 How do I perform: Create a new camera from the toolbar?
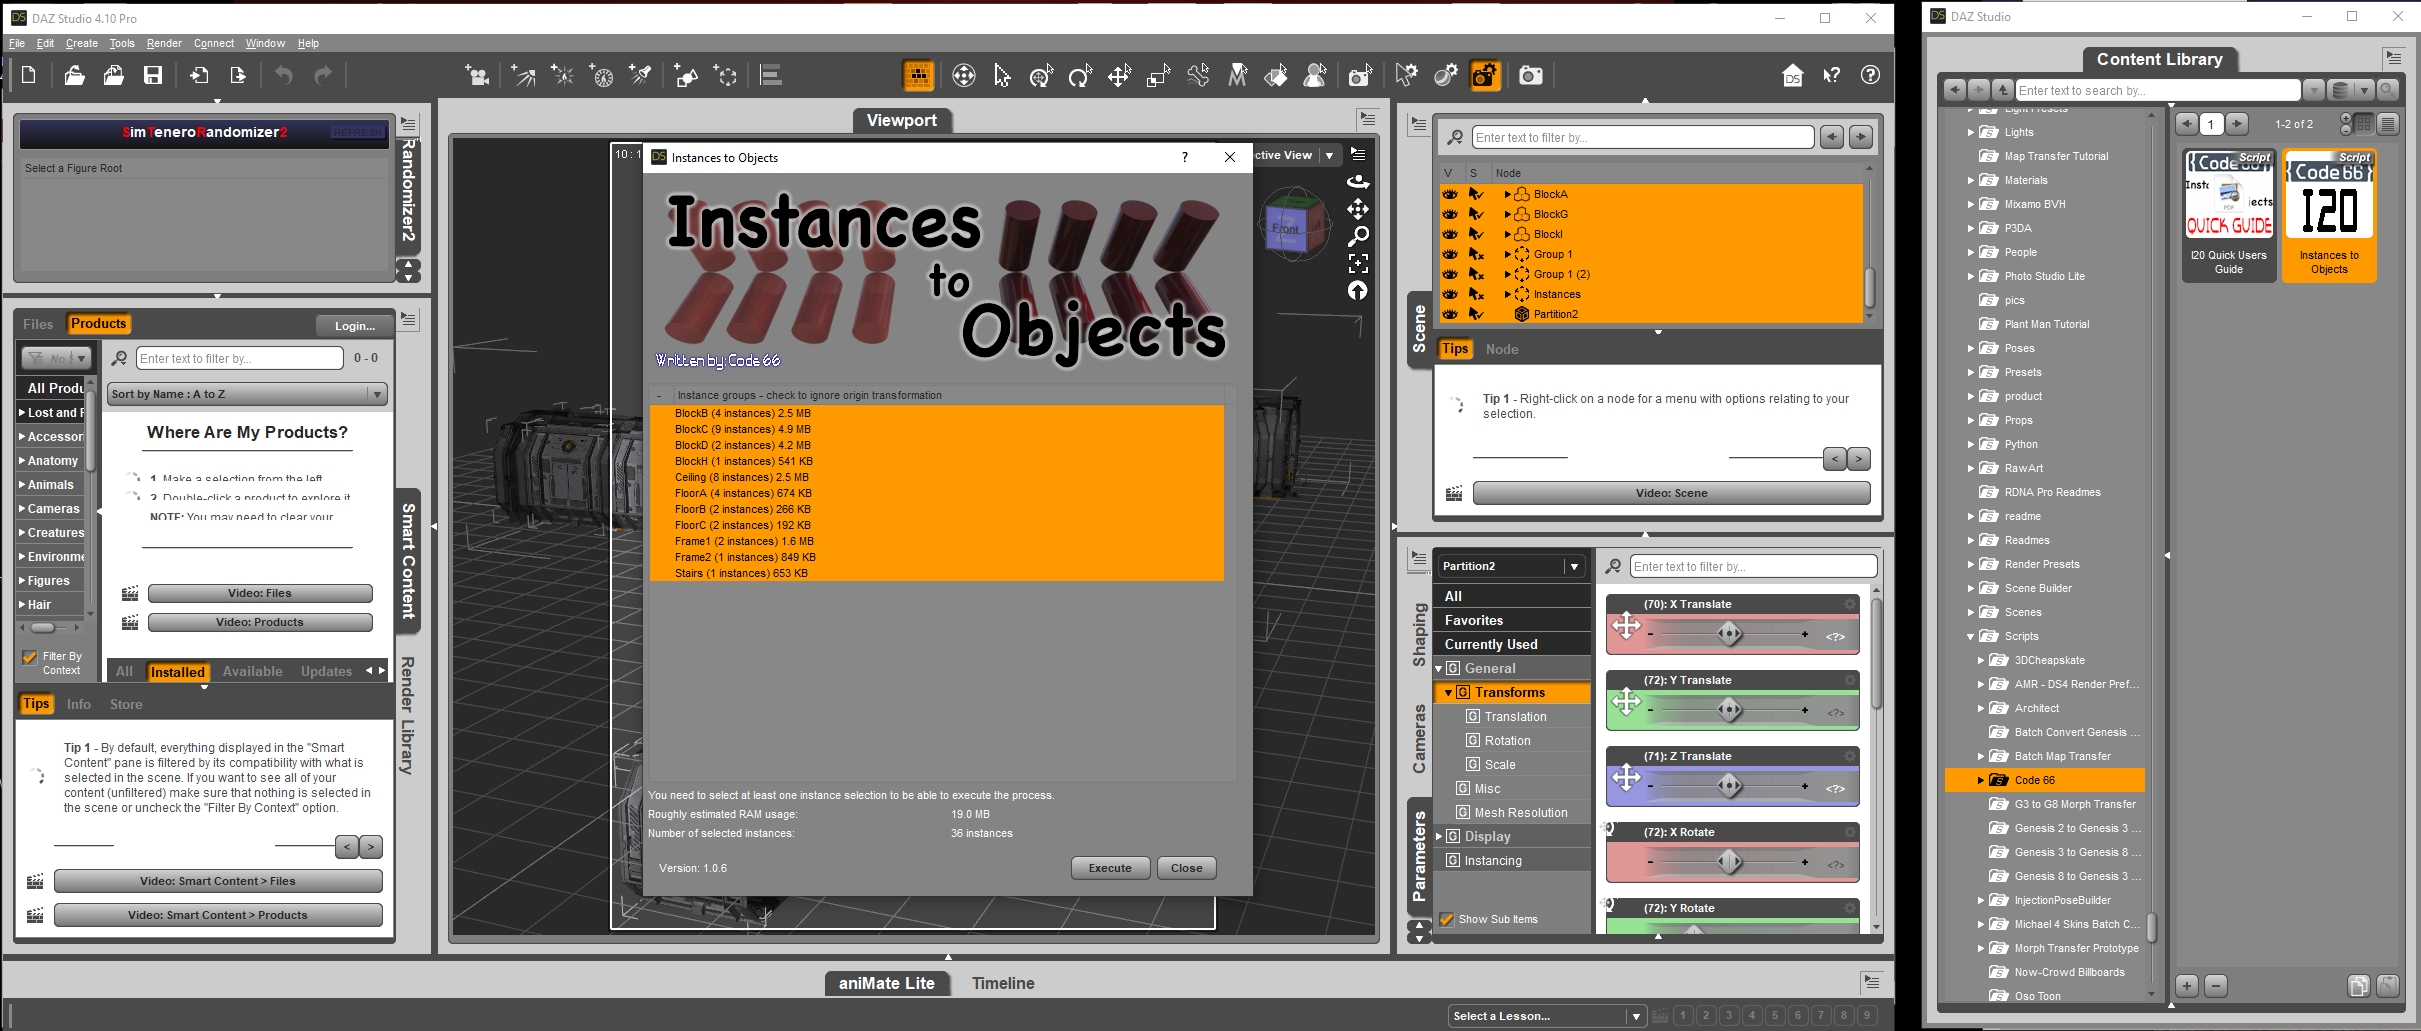pyautogui.click(x=477, y=75)
